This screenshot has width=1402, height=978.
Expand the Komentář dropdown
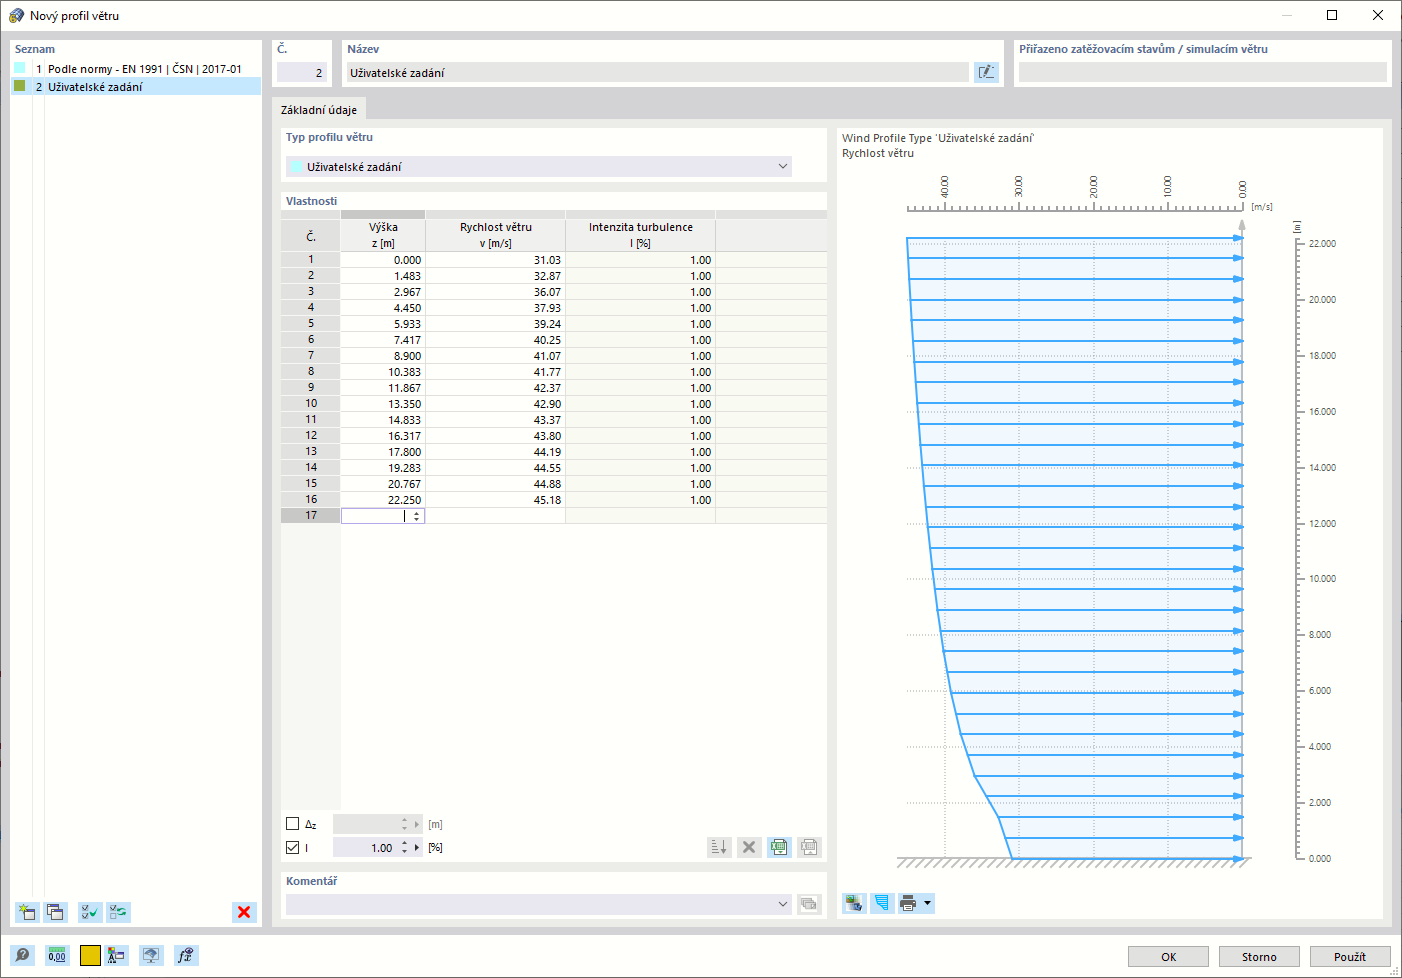(783, 904)
